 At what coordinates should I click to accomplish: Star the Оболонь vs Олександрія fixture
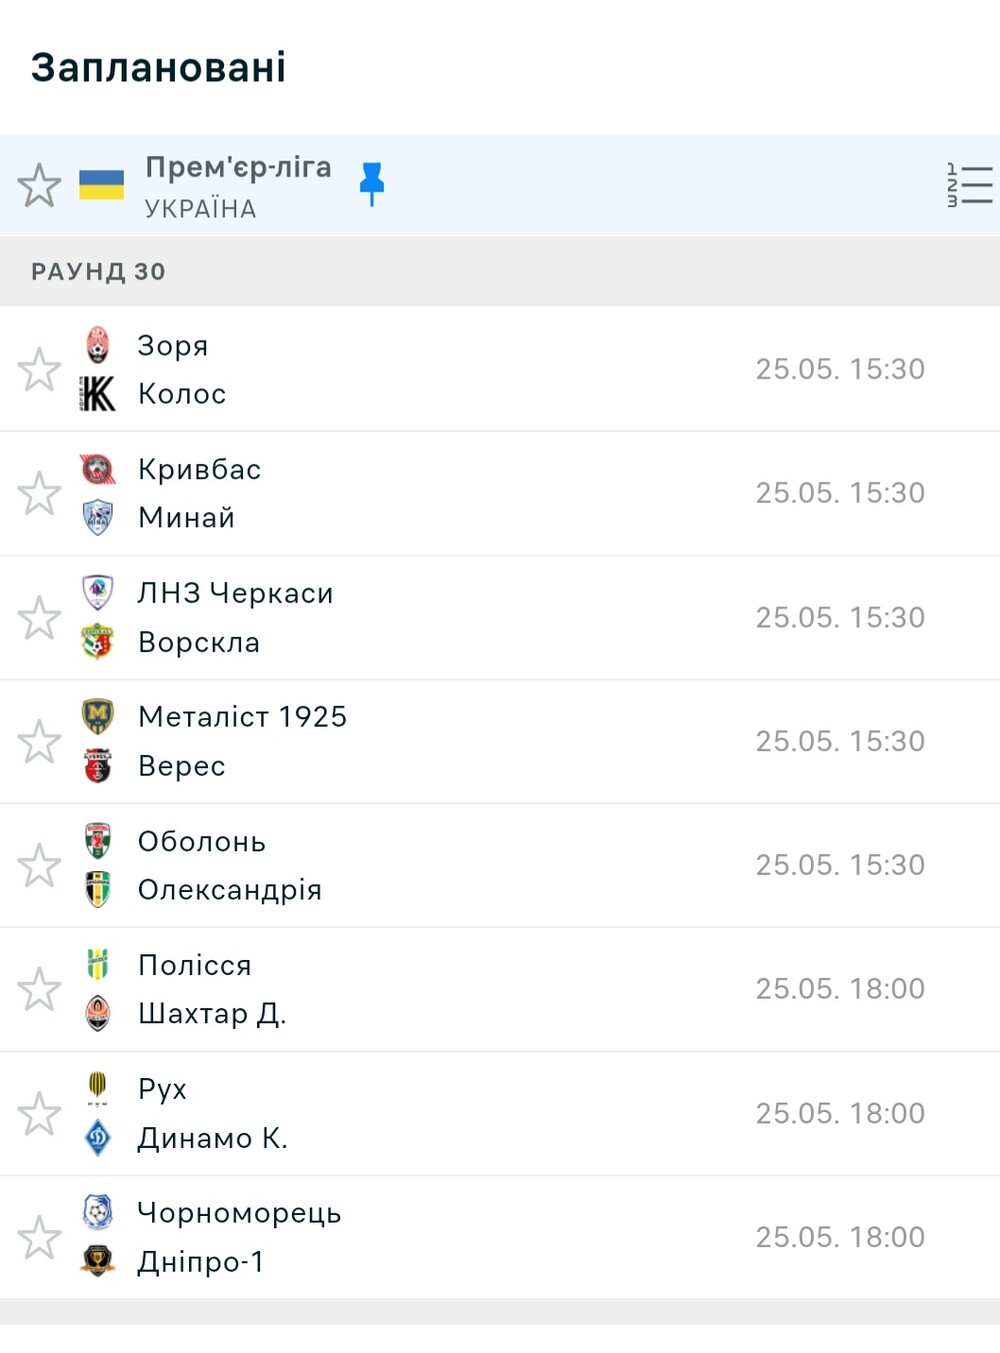point(39,865)
